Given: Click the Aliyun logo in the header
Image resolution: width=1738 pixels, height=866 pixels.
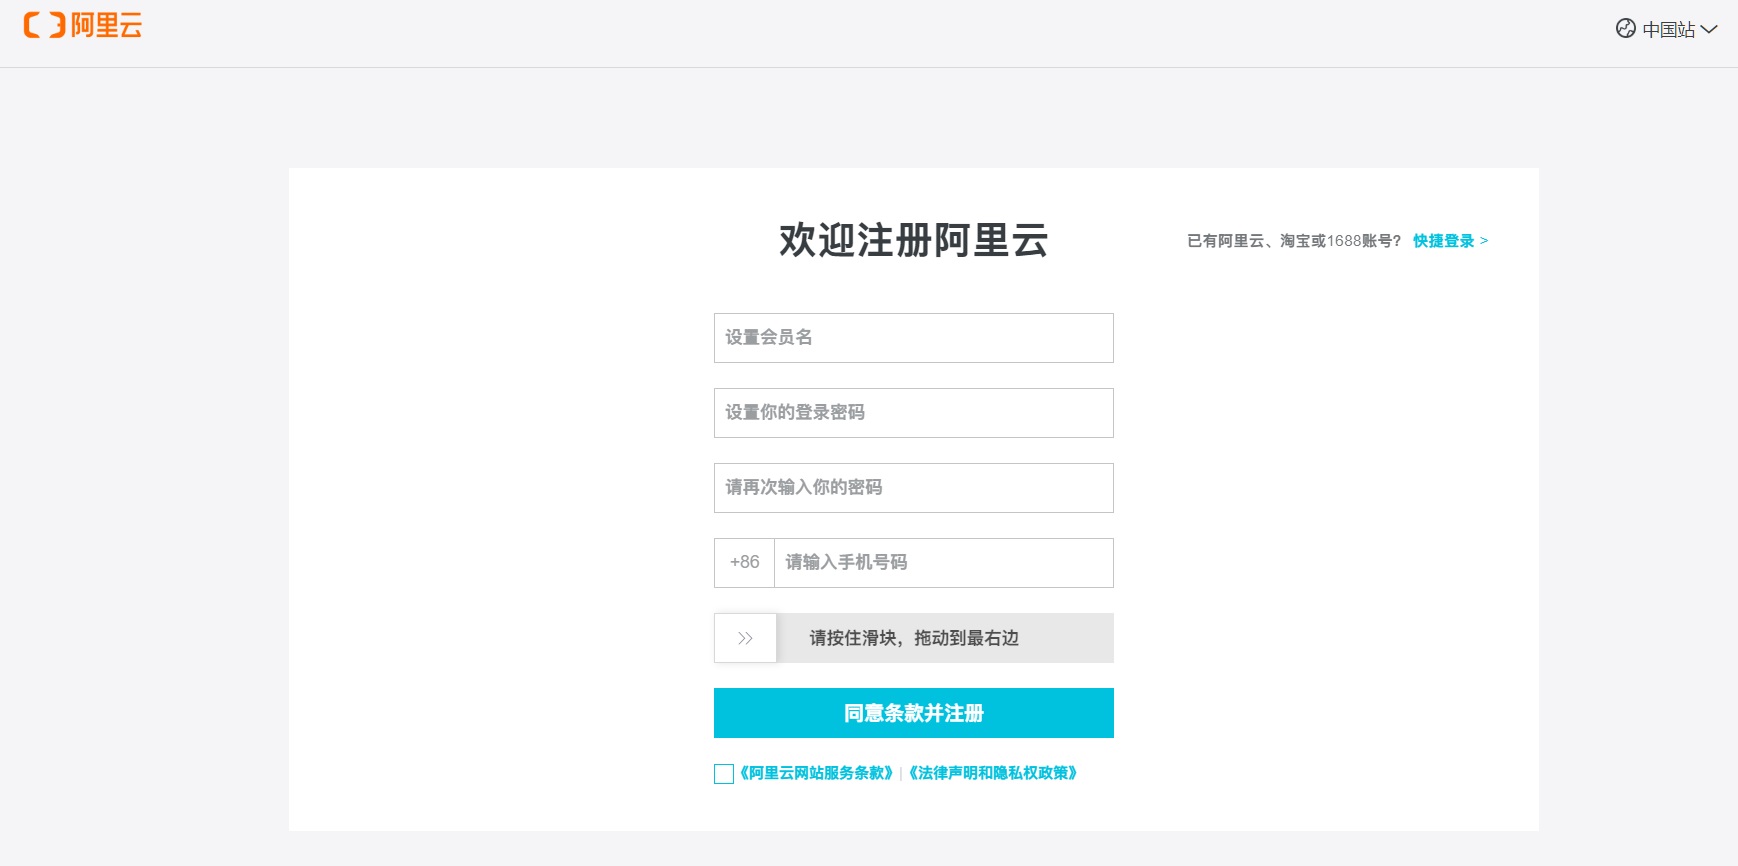Looking at the screenshot, I should [83, 26].
